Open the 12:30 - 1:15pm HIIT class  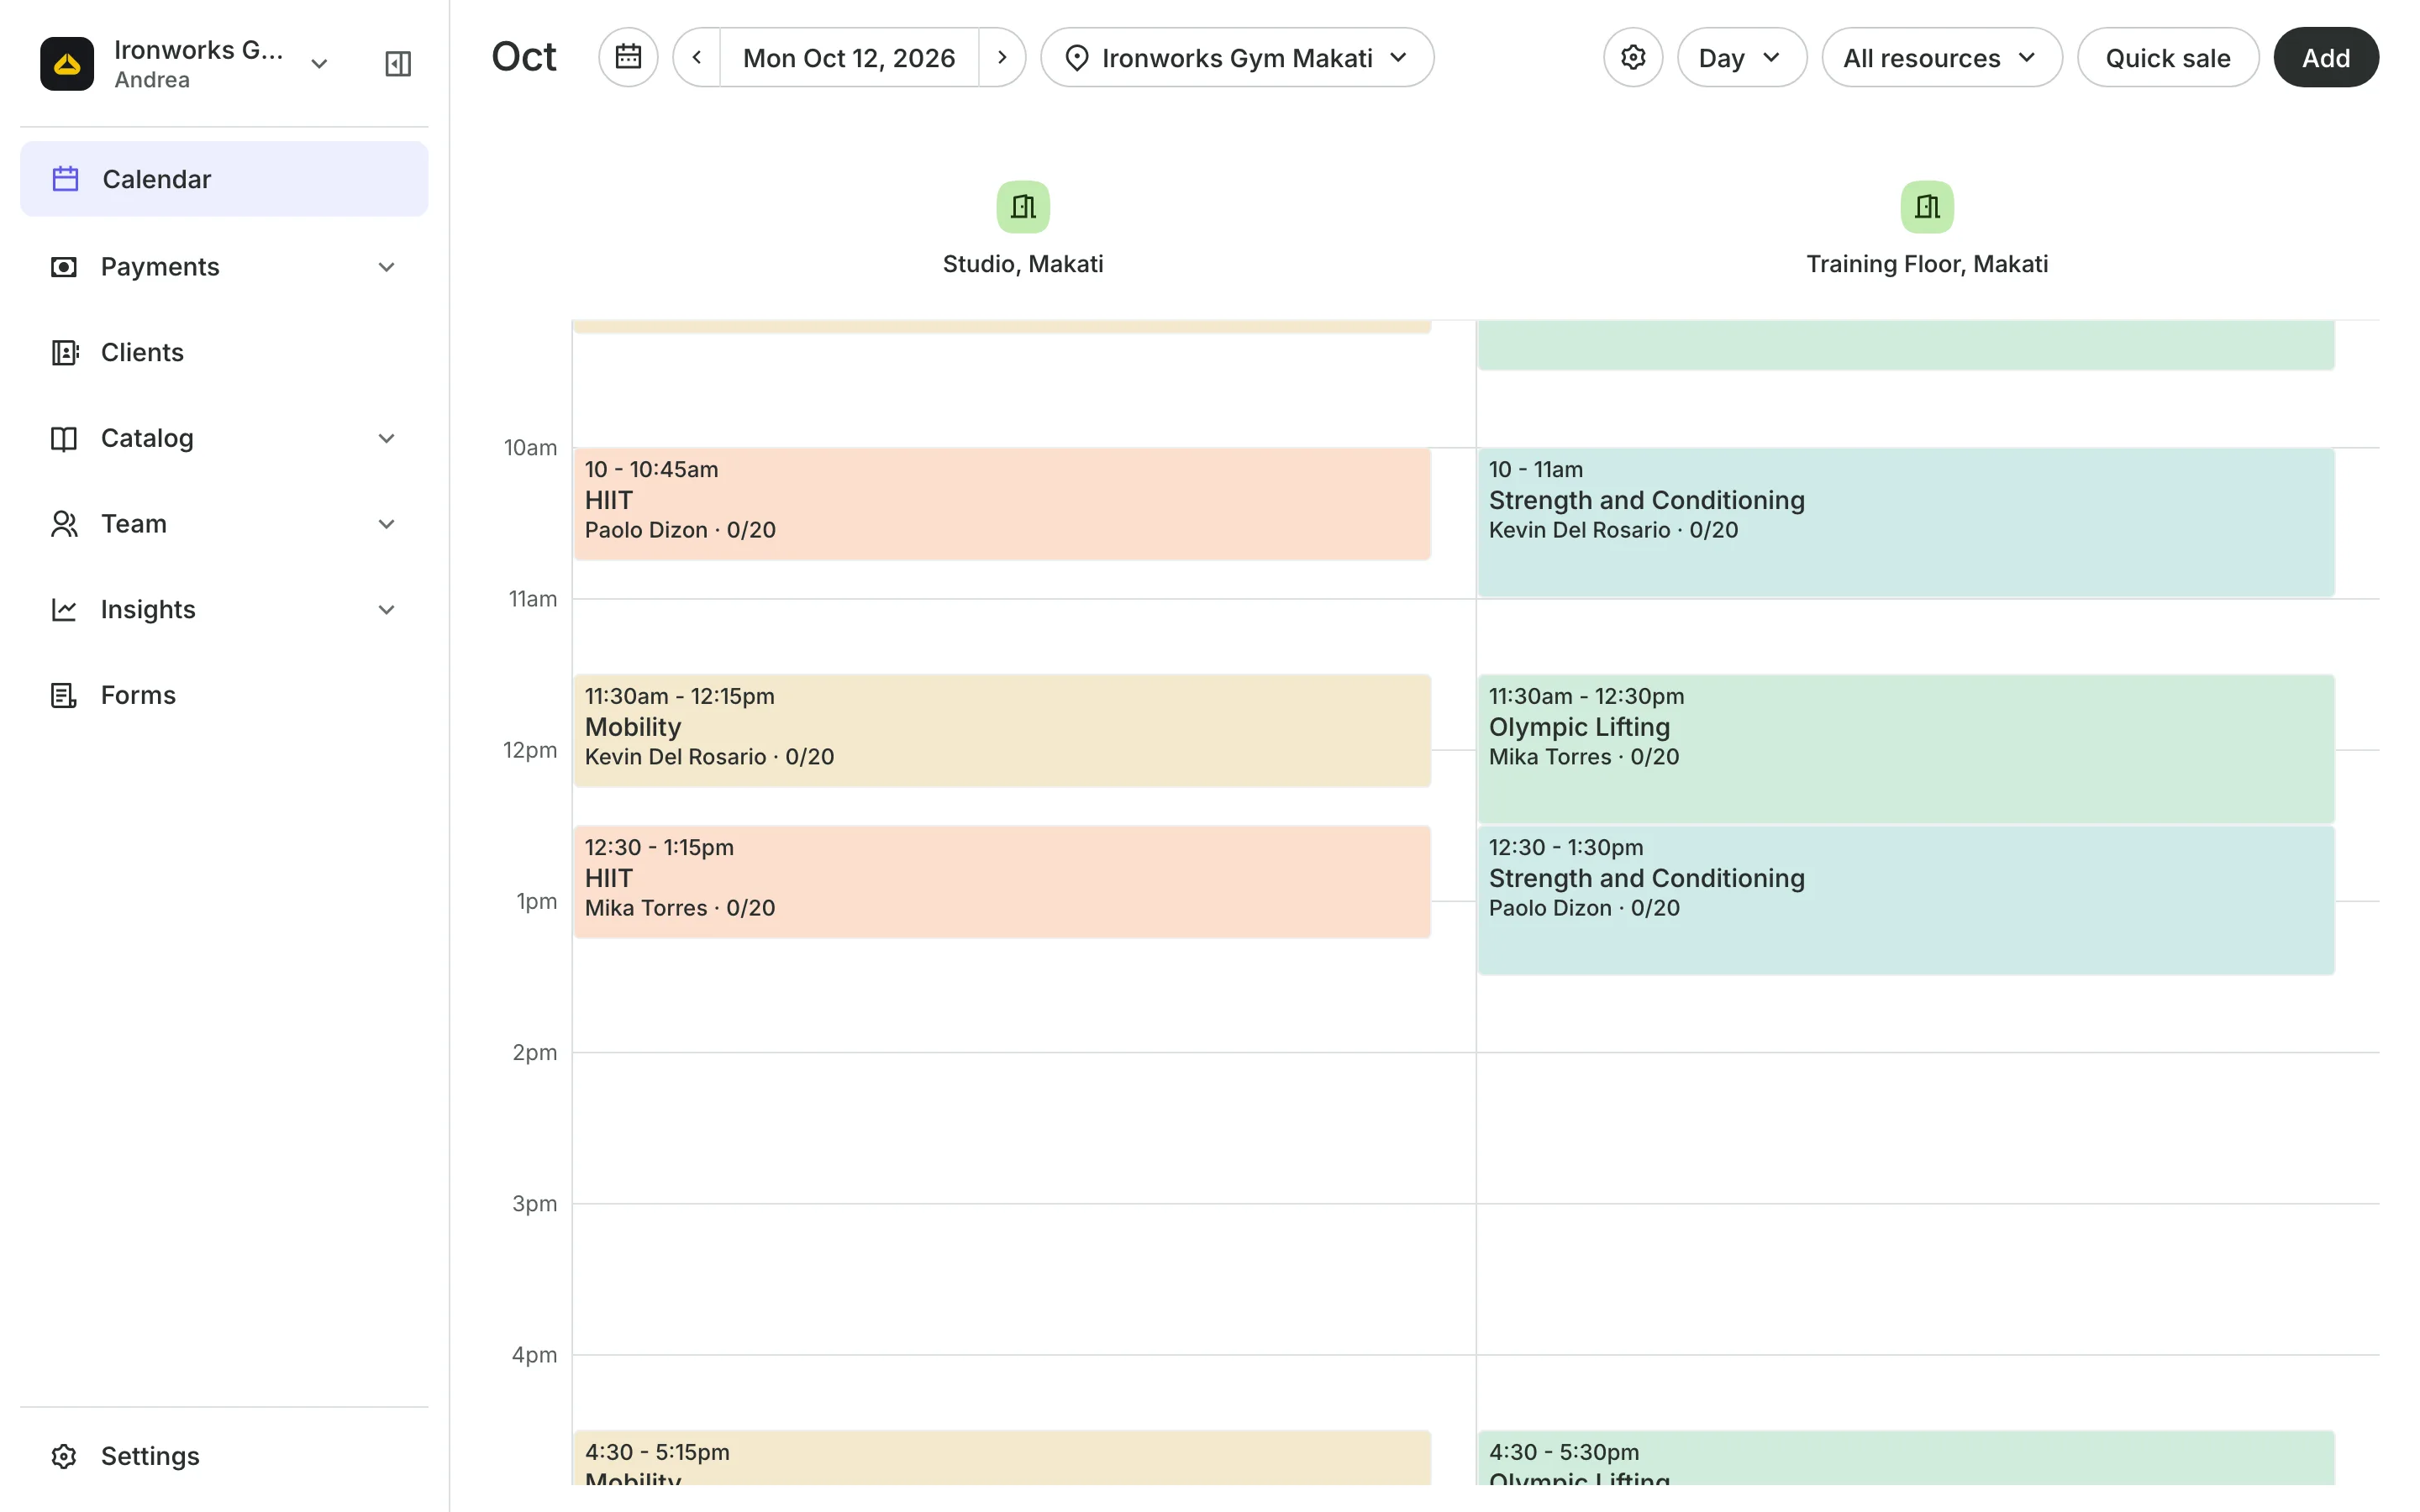coord(1002,882)
